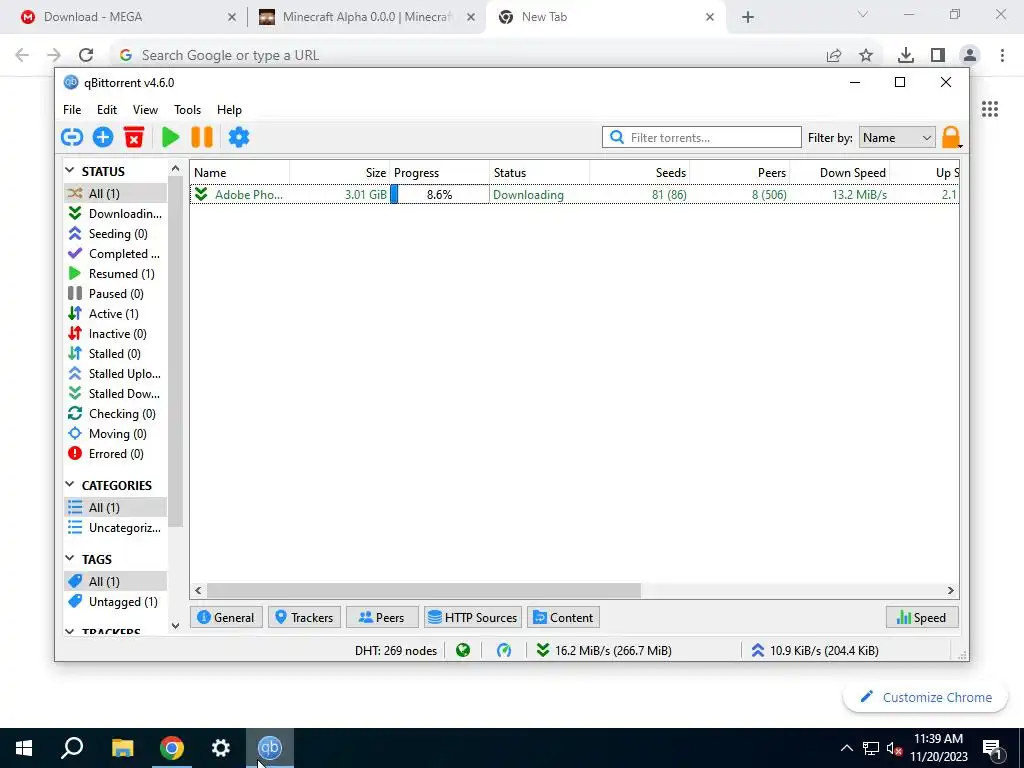Switch to the Peers tab

click(382, 617)
